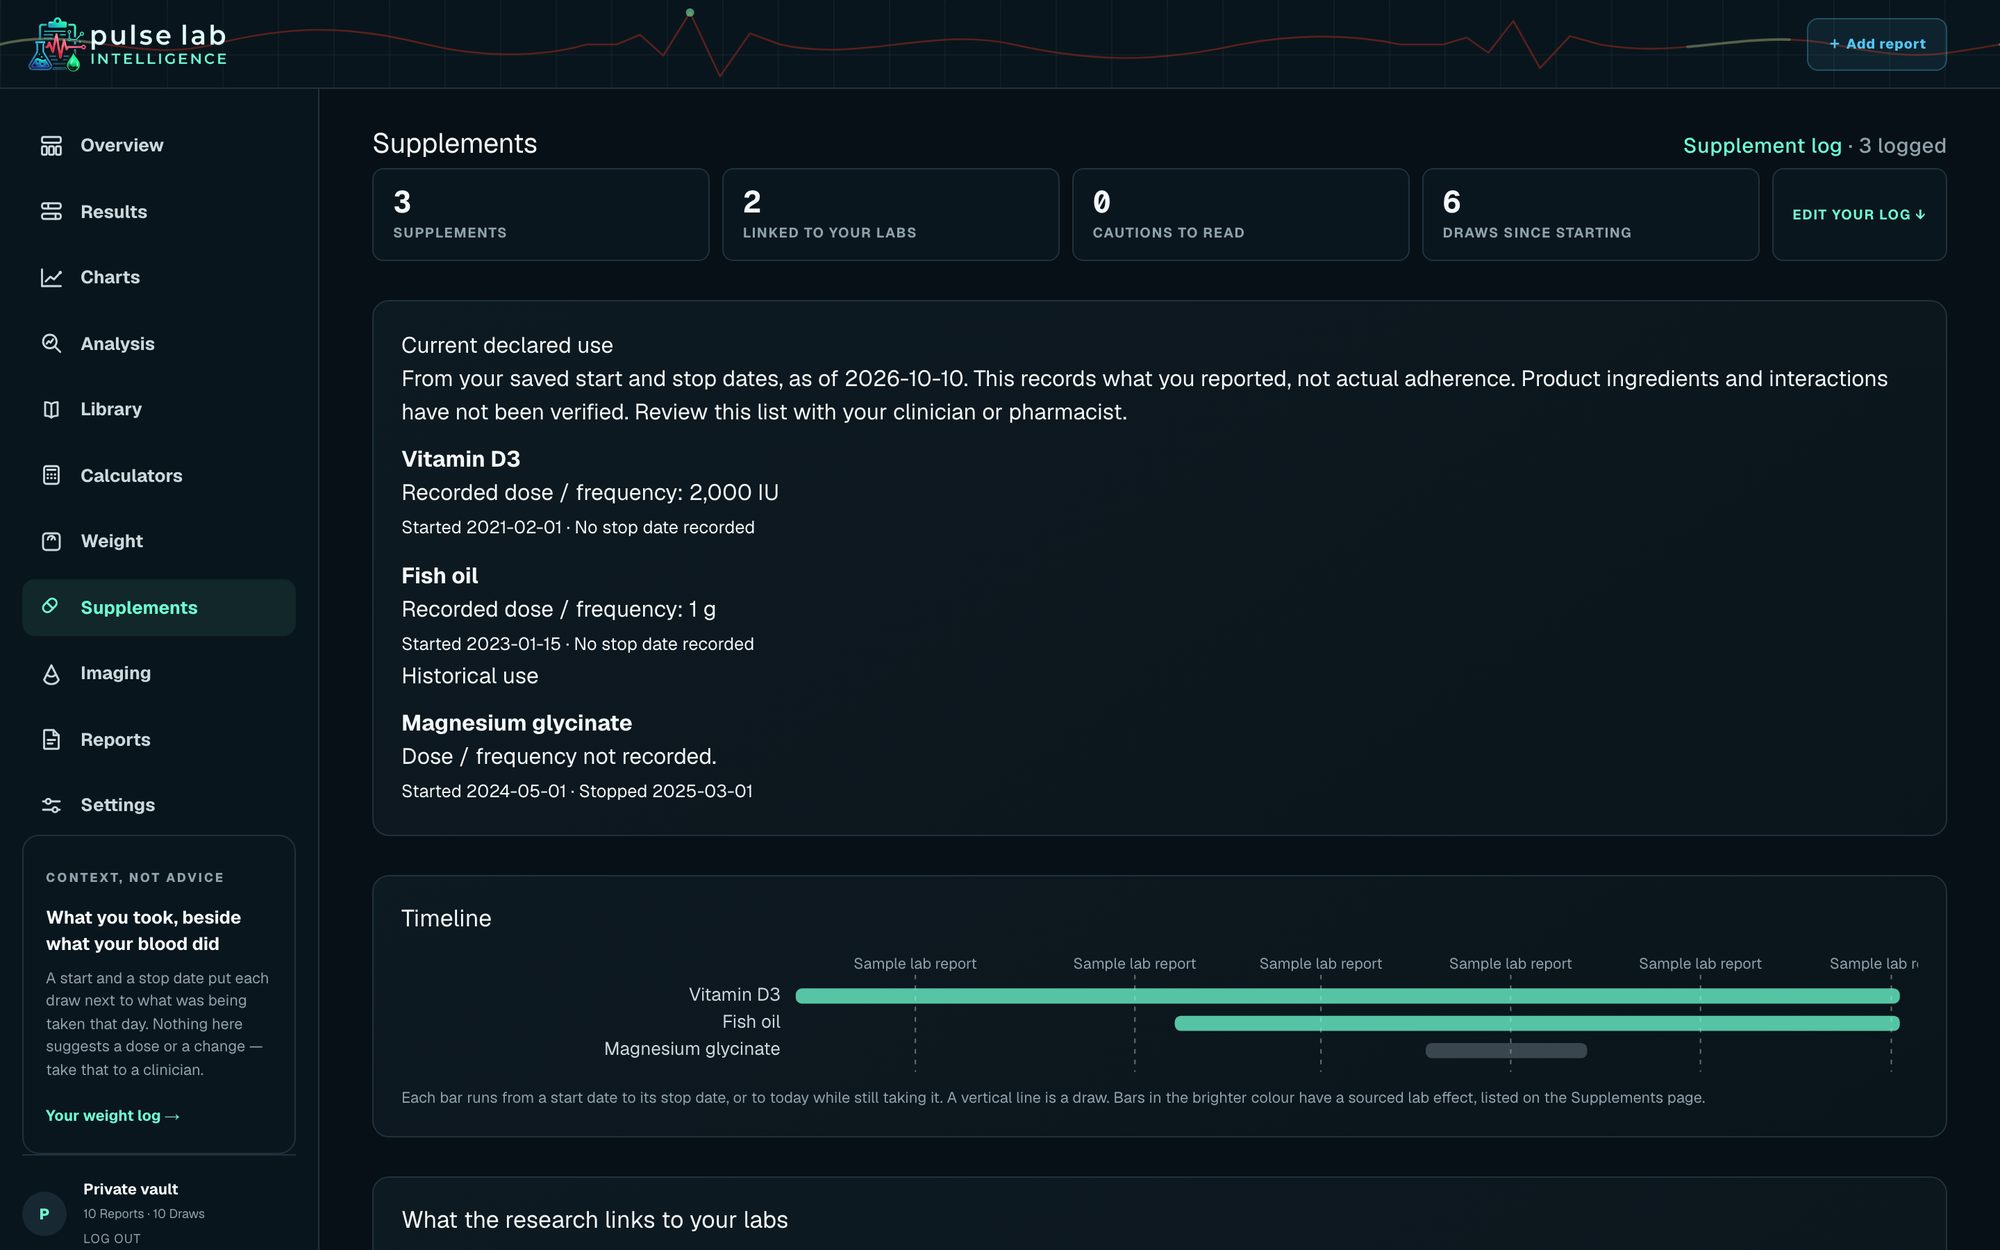The image size is (2000, 1250).
Task: Click 'Started 2021-02-01 · No stop date recorded'
Action: click(x=578, y=527)
